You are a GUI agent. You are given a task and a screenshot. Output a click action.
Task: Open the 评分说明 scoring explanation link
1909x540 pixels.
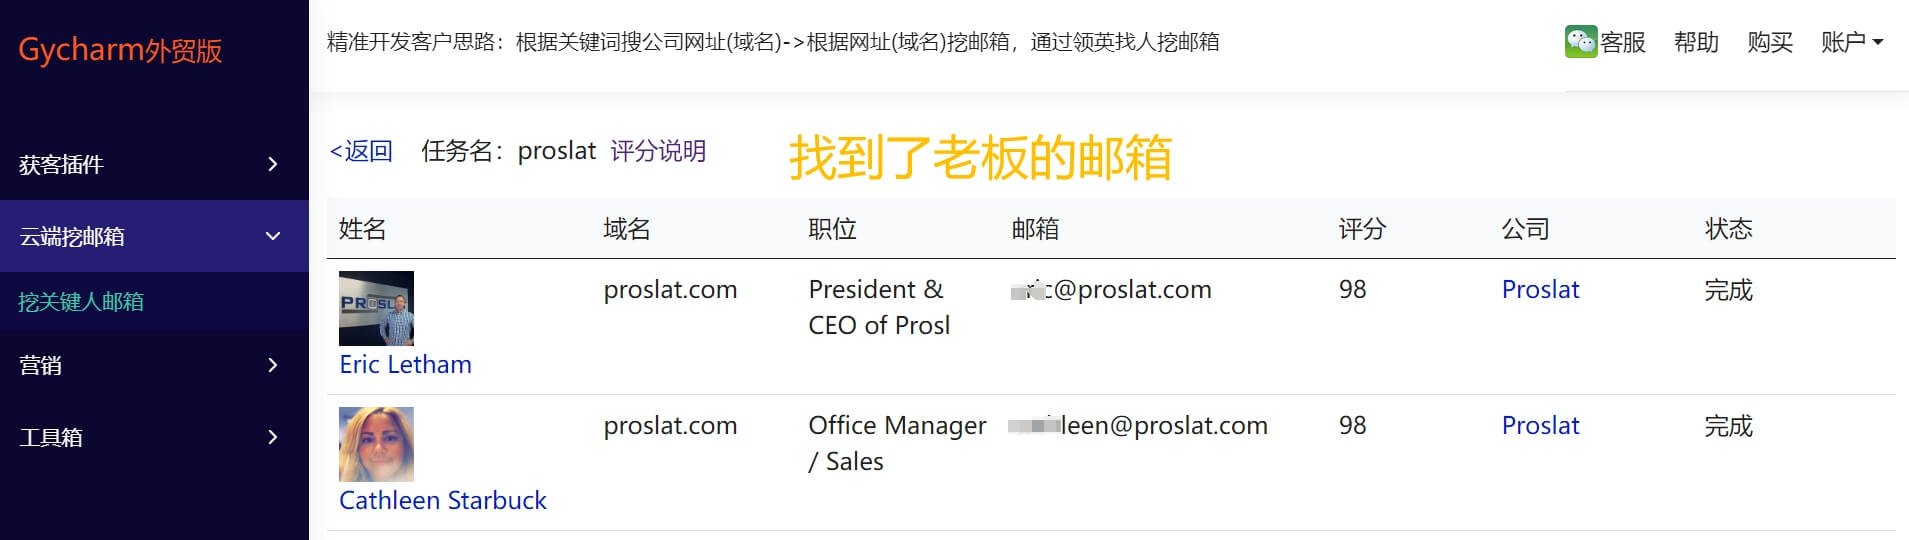click(658, 151)
